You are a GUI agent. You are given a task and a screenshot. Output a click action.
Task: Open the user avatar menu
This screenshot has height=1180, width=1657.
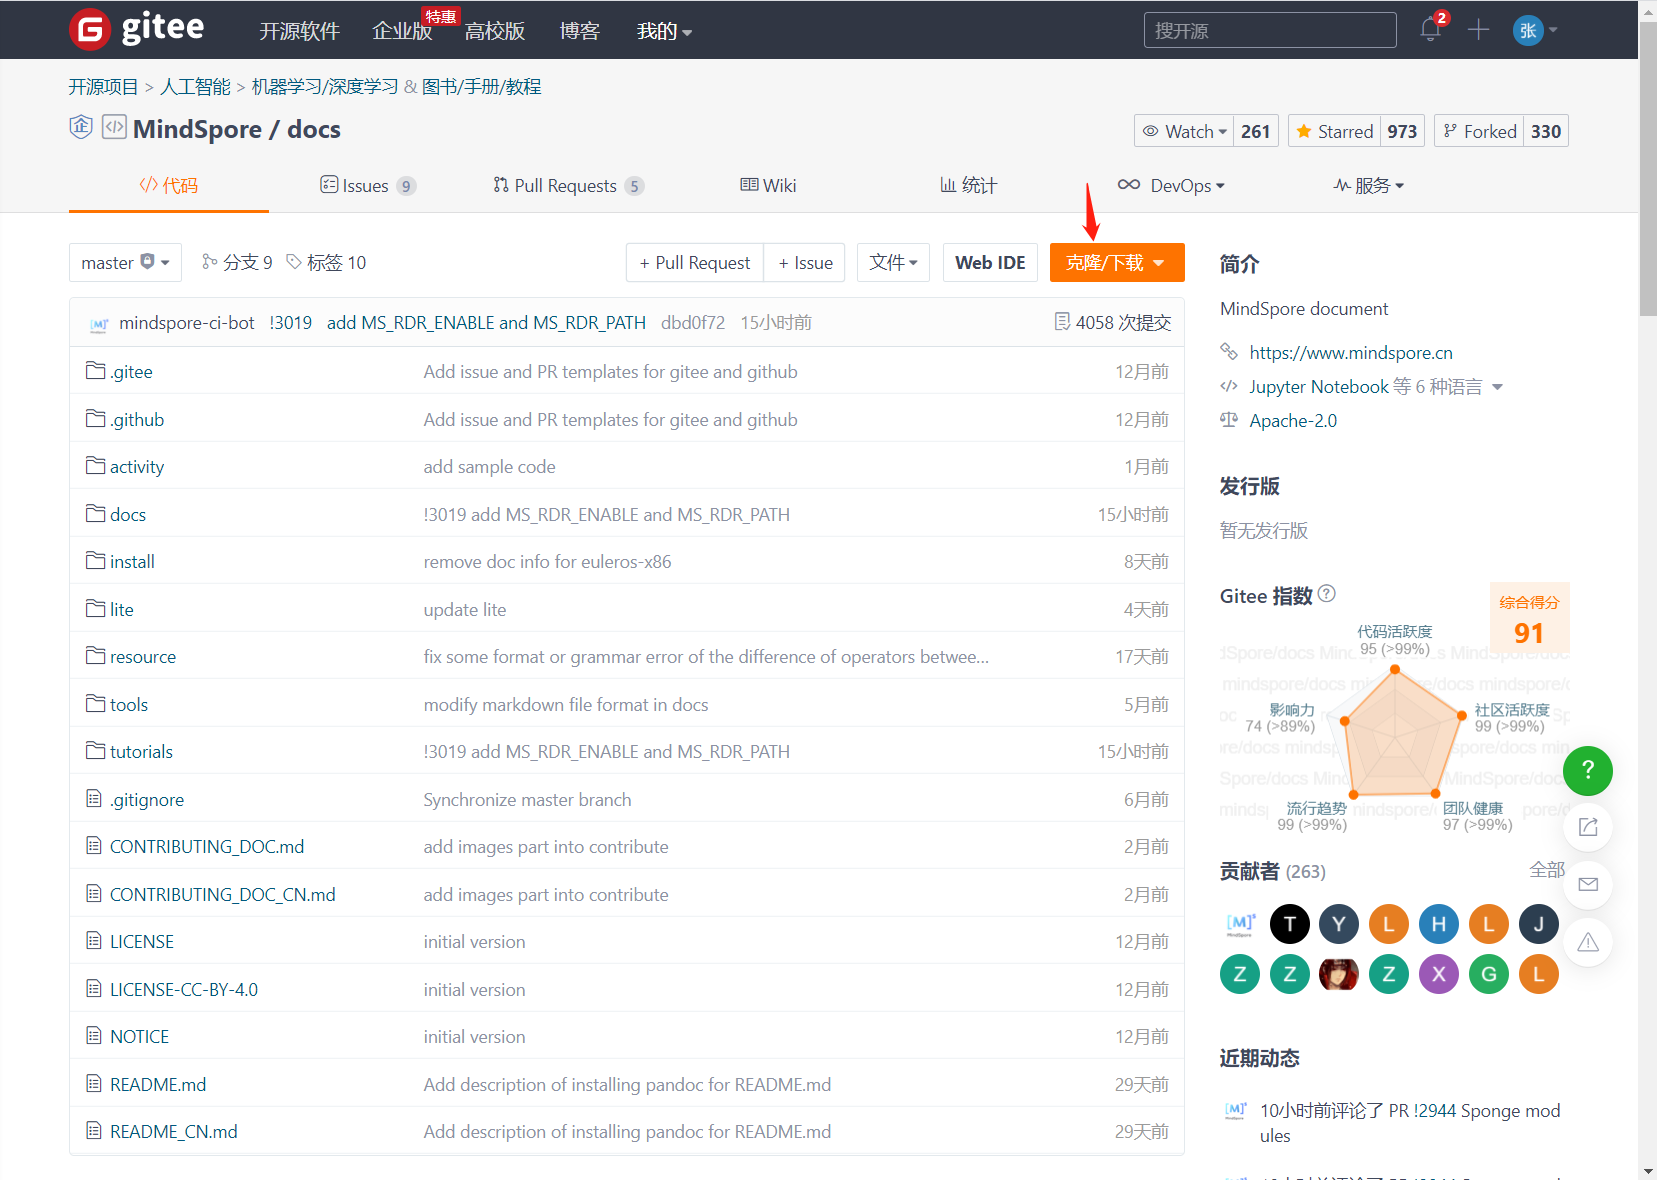(1535, 30)
